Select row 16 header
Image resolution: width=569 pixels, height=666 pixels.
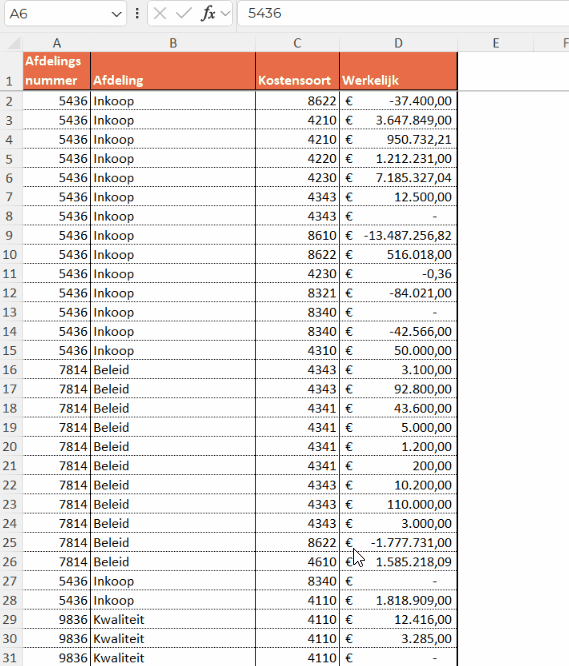[x=10, y=370]
